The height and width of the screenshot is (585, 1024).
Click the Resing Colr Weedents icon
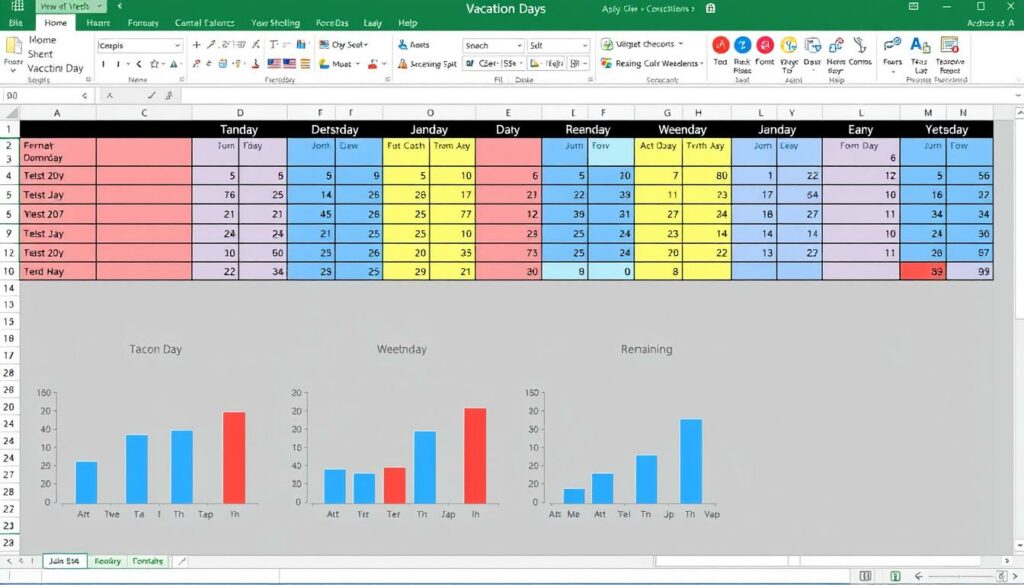point(607,63)
